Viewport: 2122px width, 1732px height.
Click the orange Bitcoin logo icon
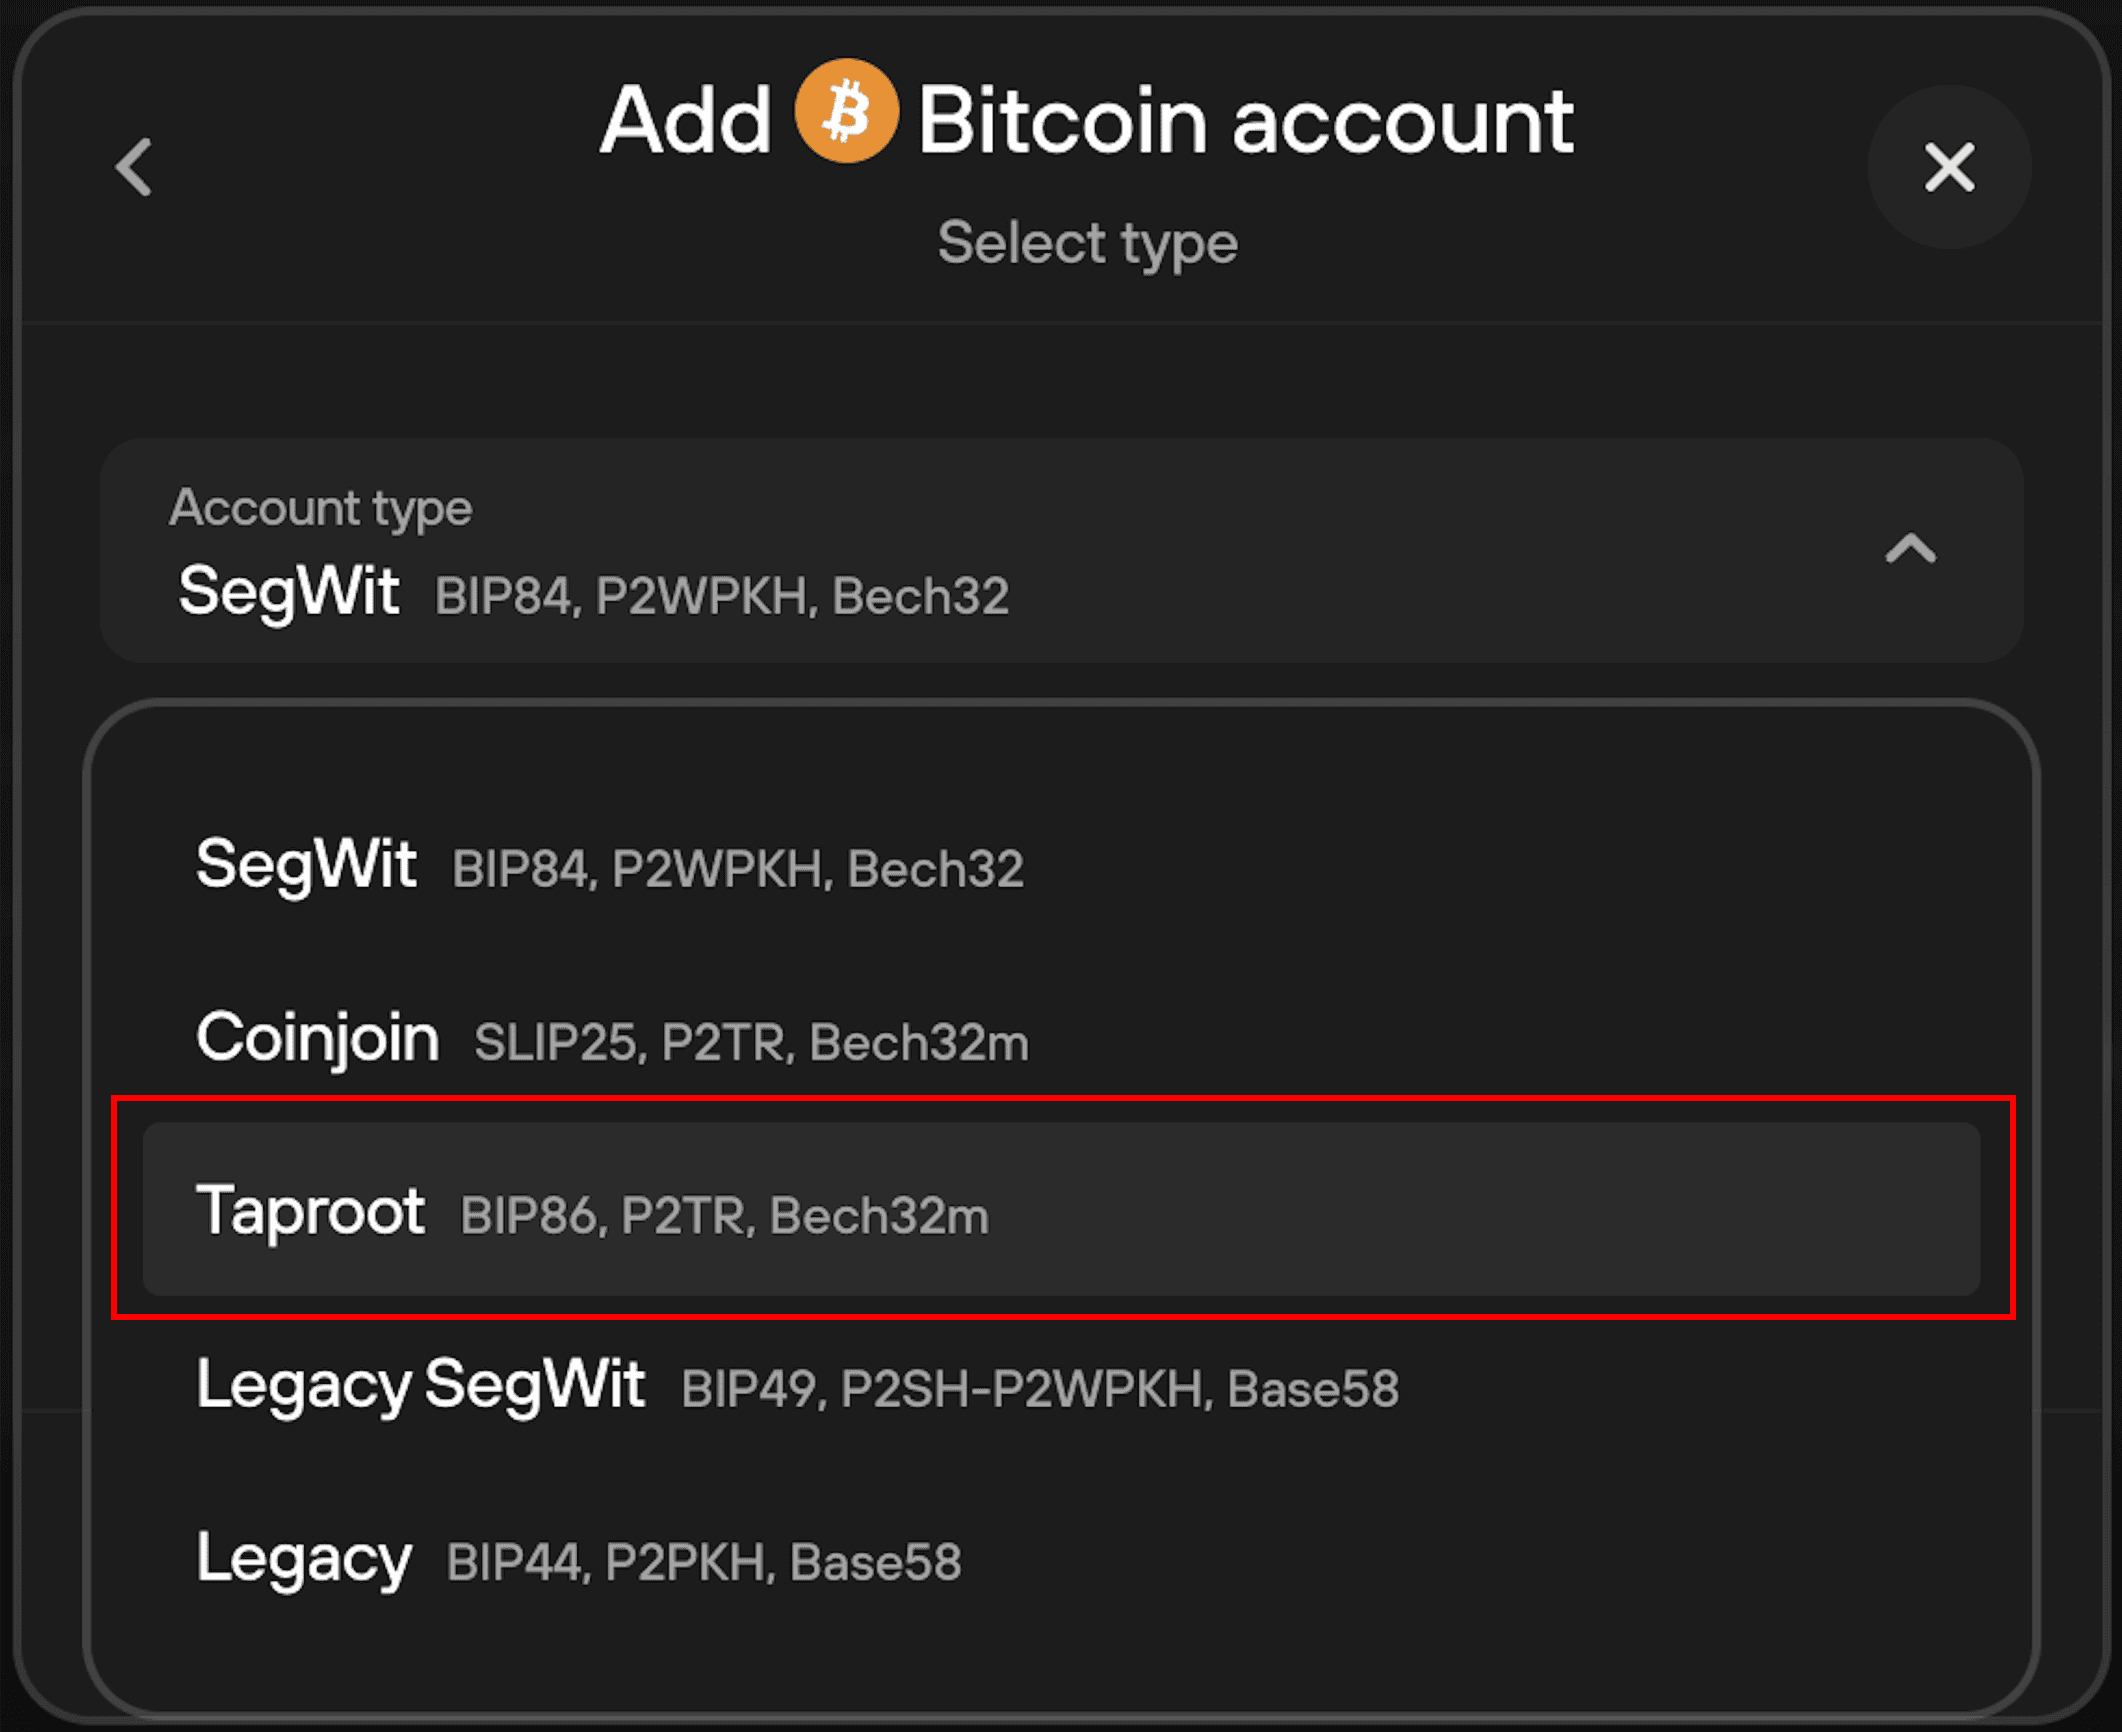click(846, 111)
